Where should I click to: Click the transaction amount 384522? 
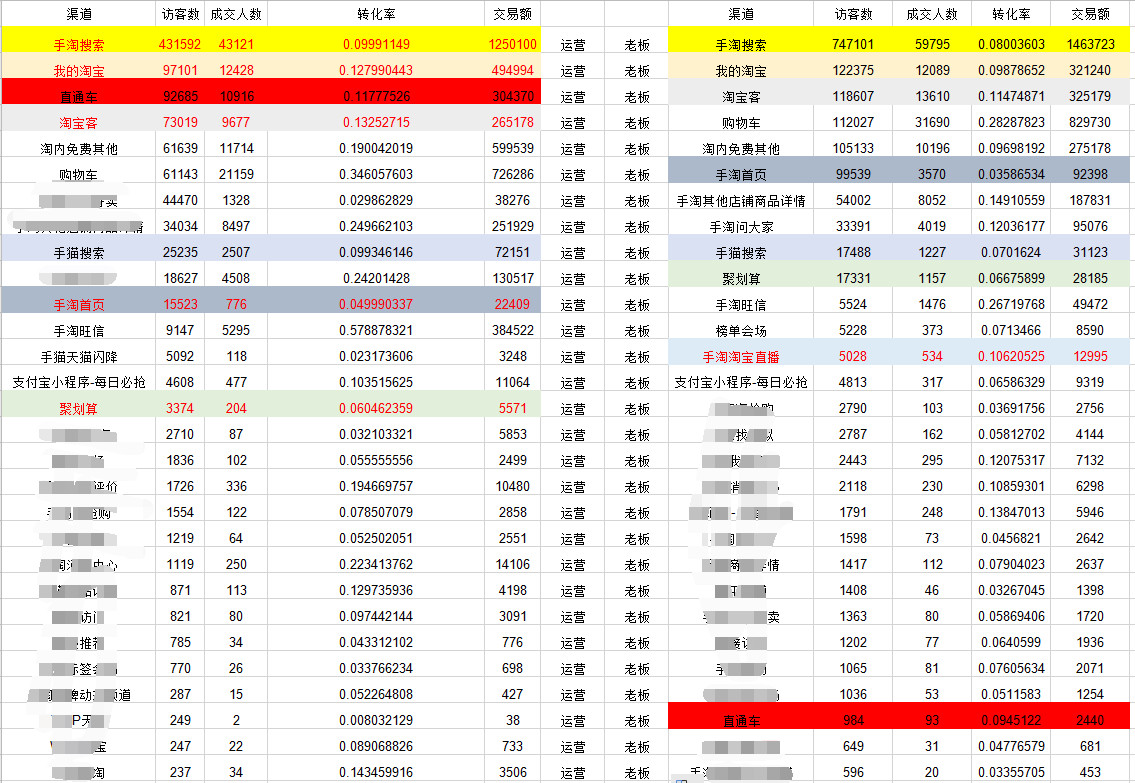coord(512,331)
